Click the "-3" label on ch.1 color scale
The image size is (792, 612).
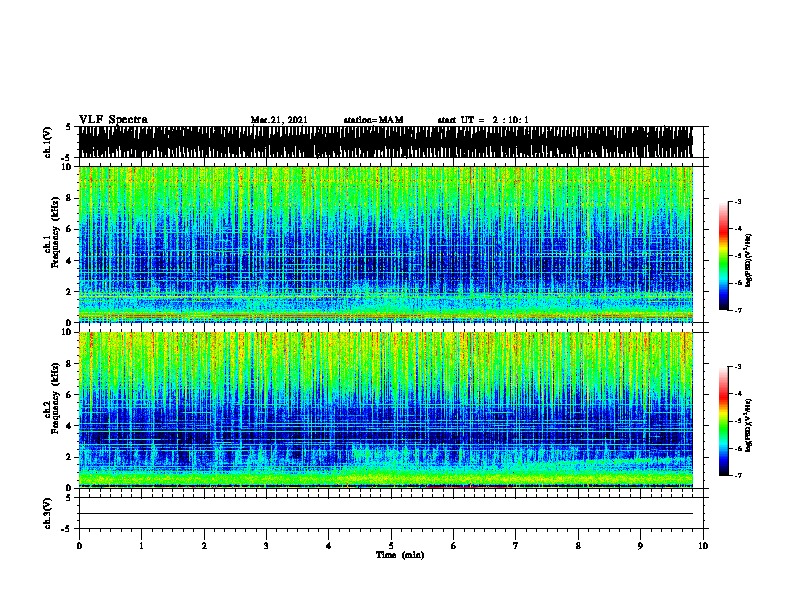737,201
